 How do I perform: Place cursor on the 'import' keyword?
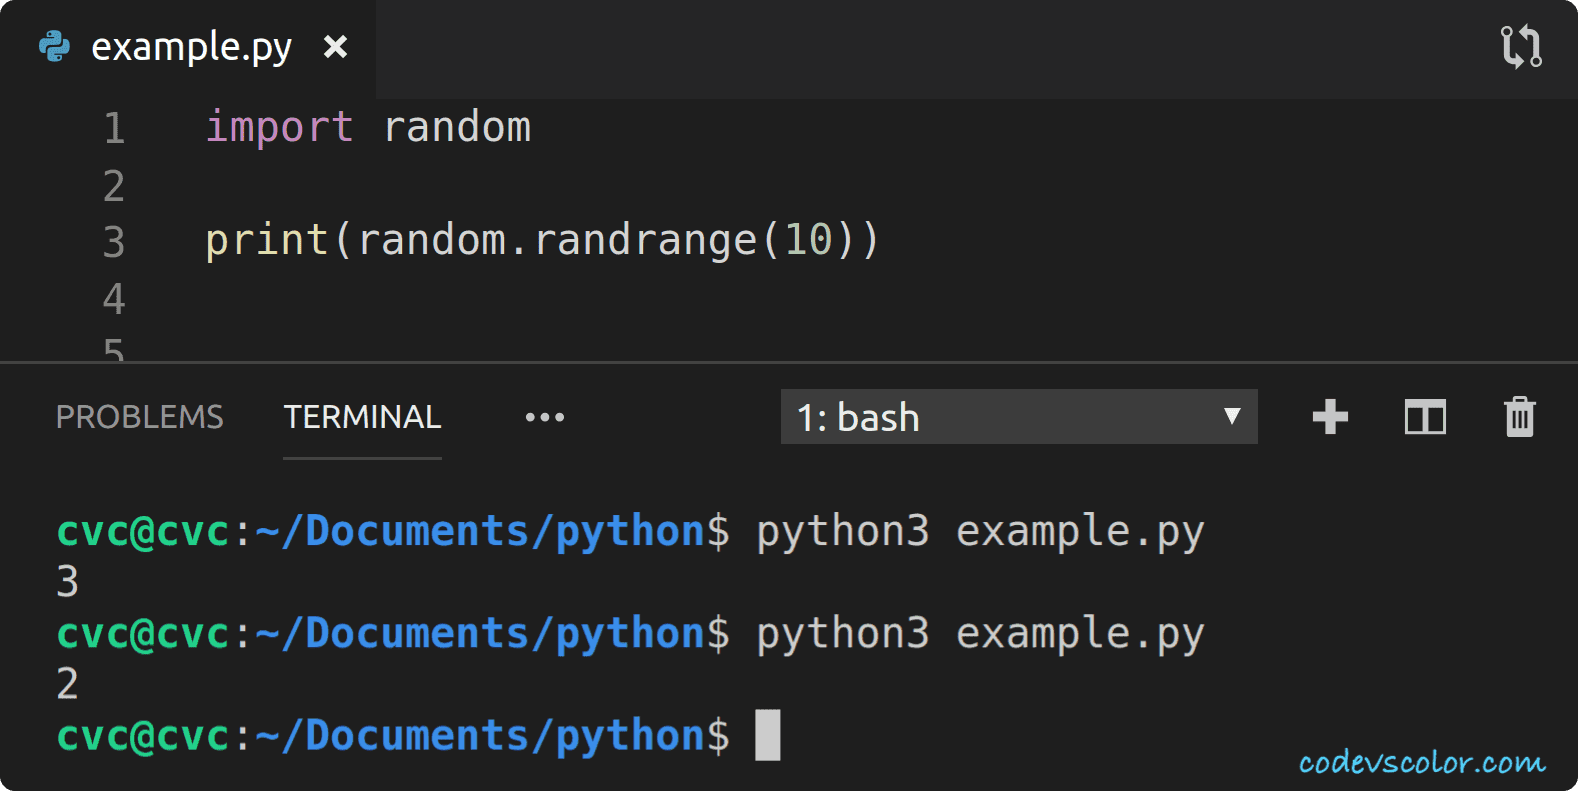(279, 128)
